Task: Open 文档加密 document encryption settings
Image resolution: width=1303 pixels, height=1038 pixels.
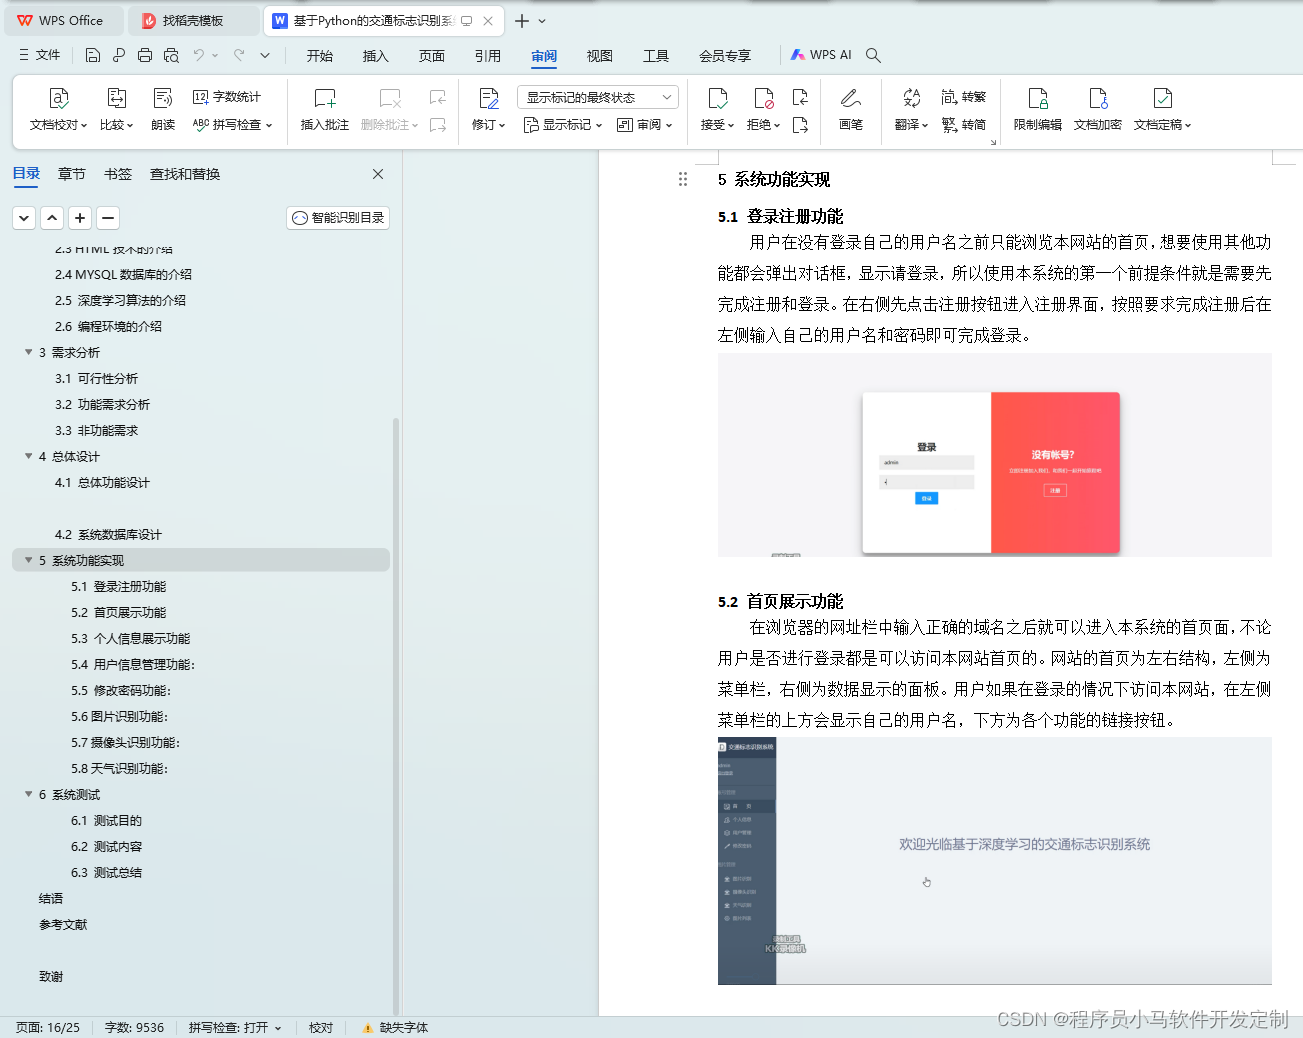Action: [1097, 110]
